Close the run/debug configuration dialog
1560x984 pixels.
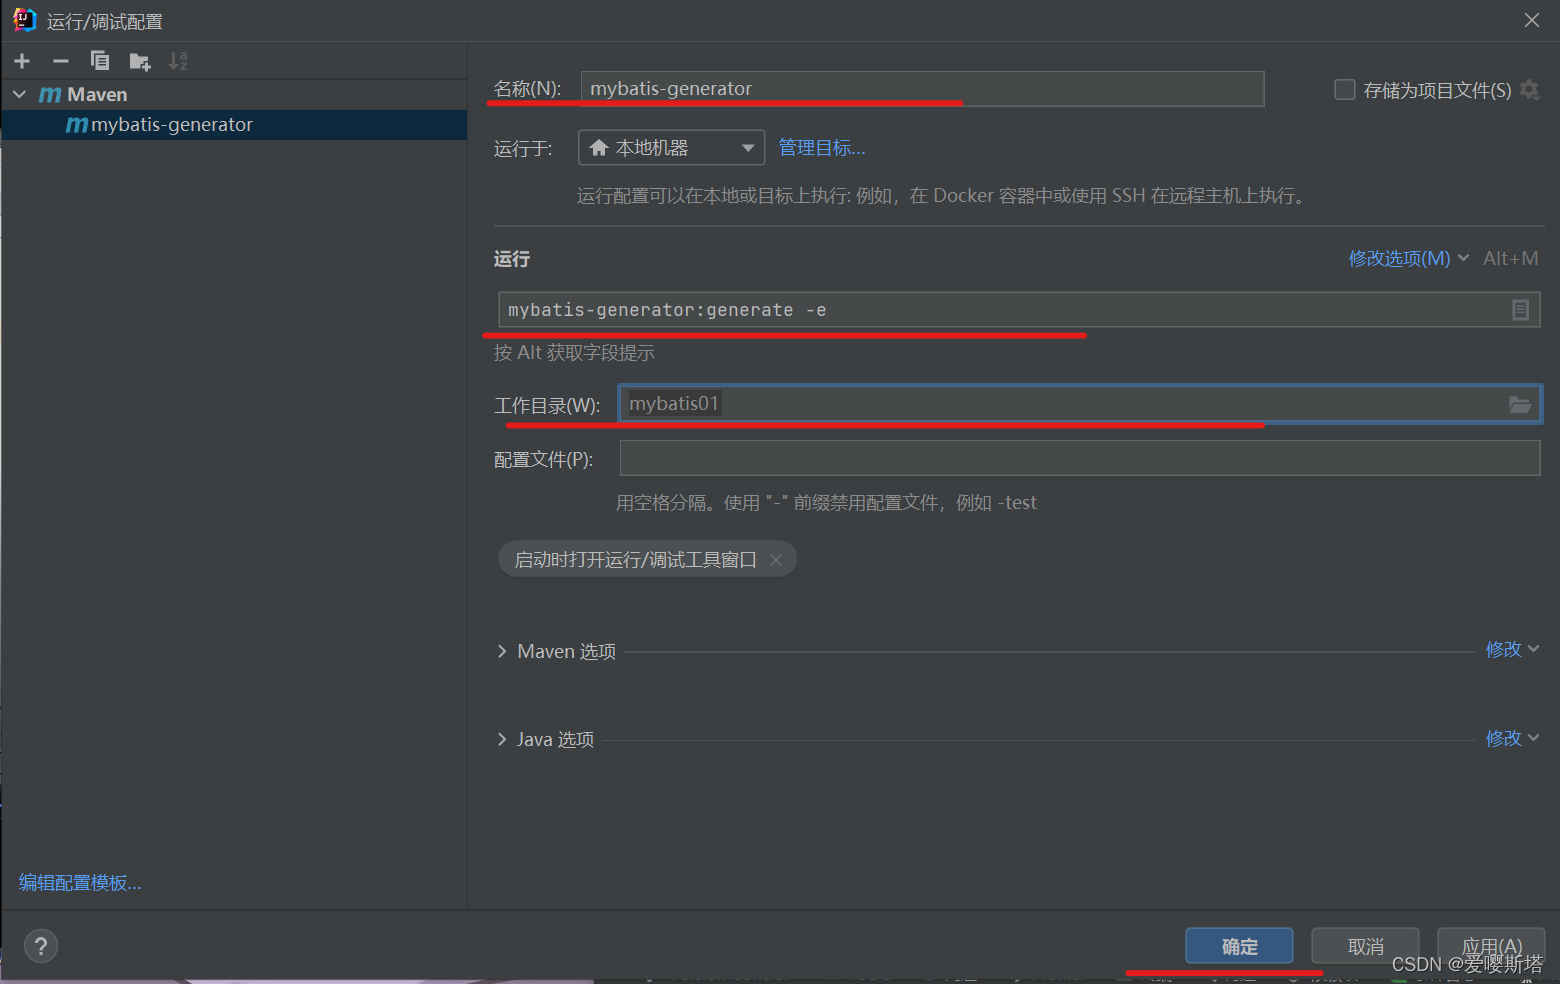[1531, 20]
